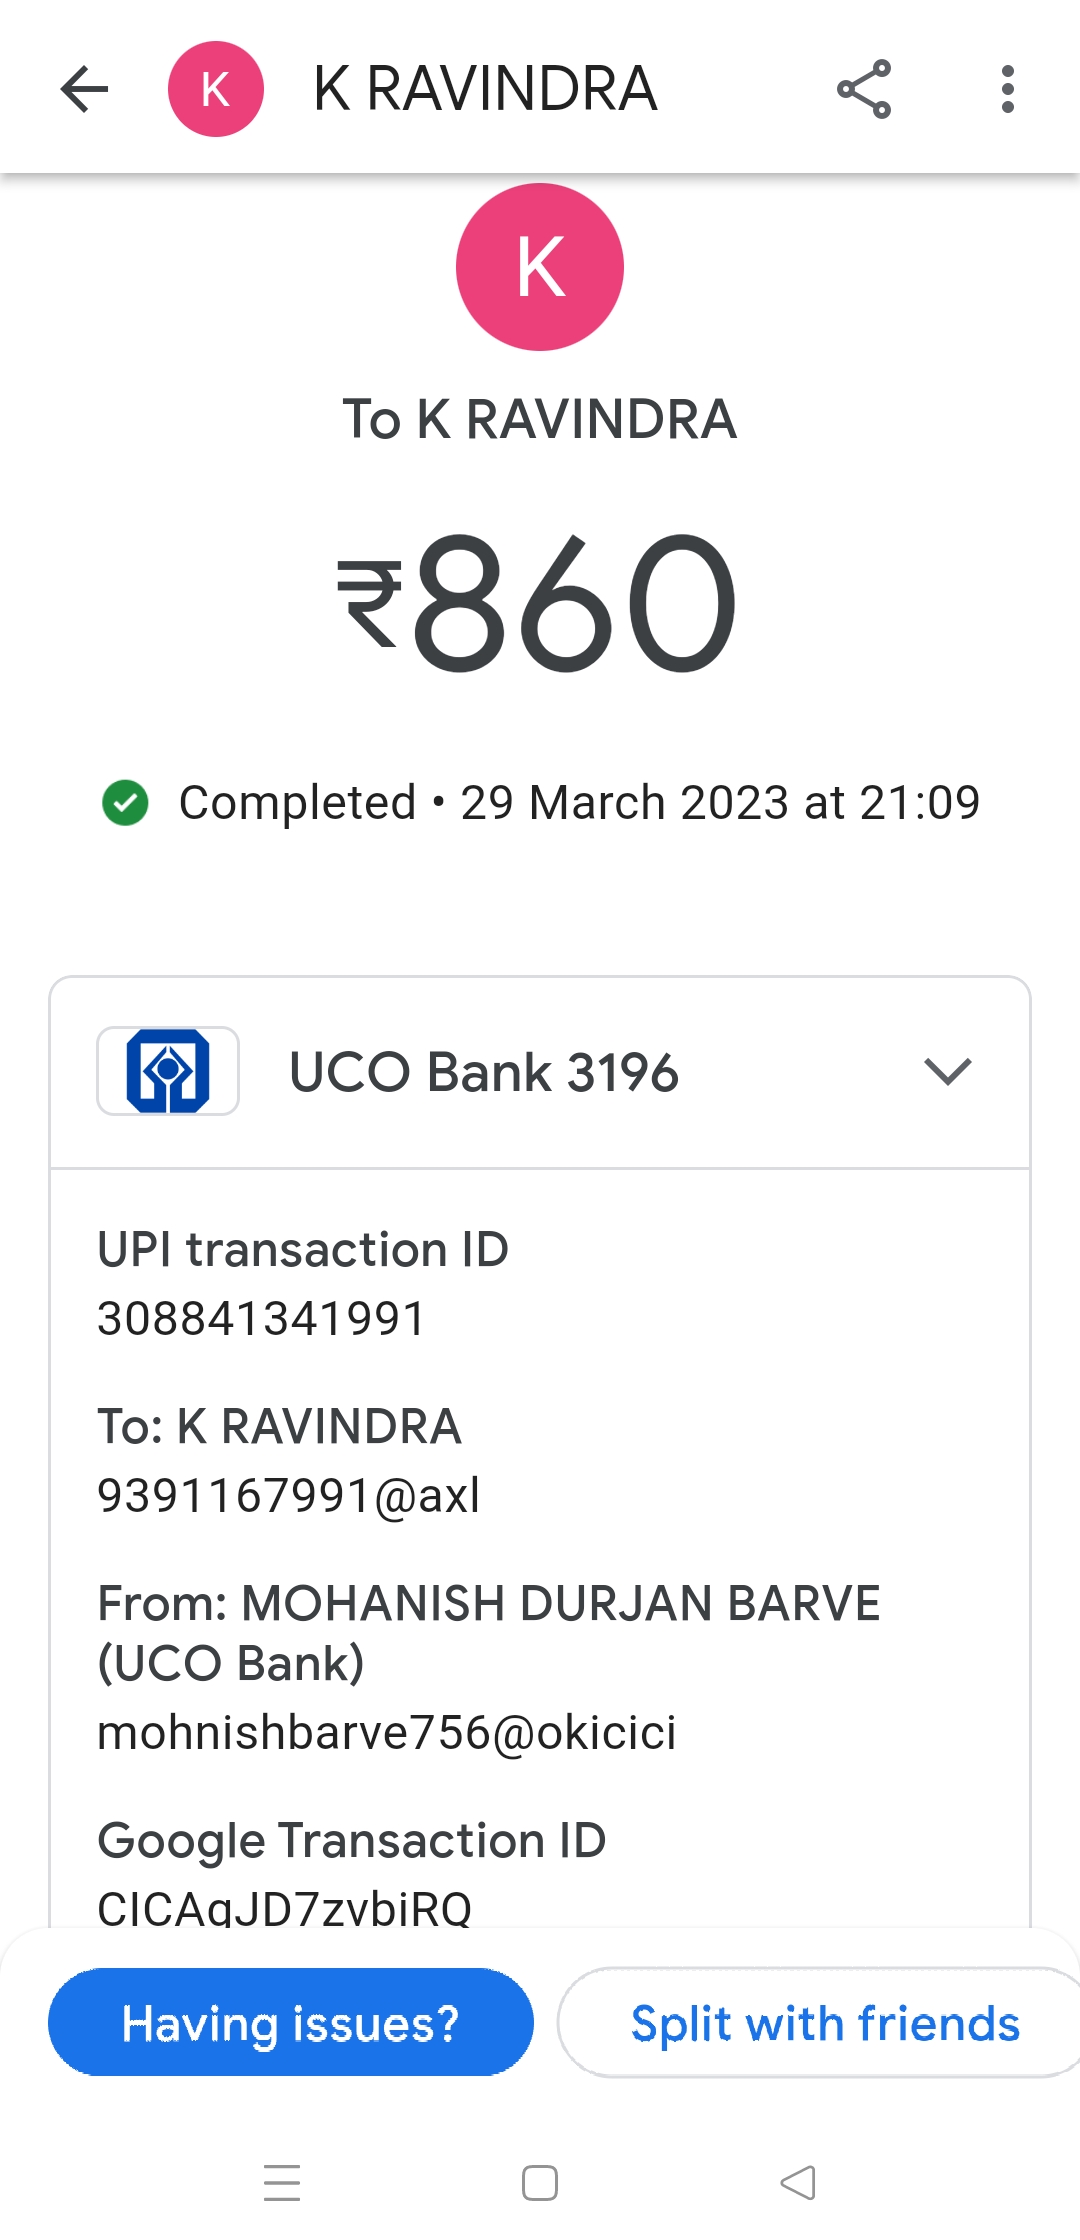This screenshot has width=1080, height=2240.
Task: Tap the back arrow icon
Action: 84,89
